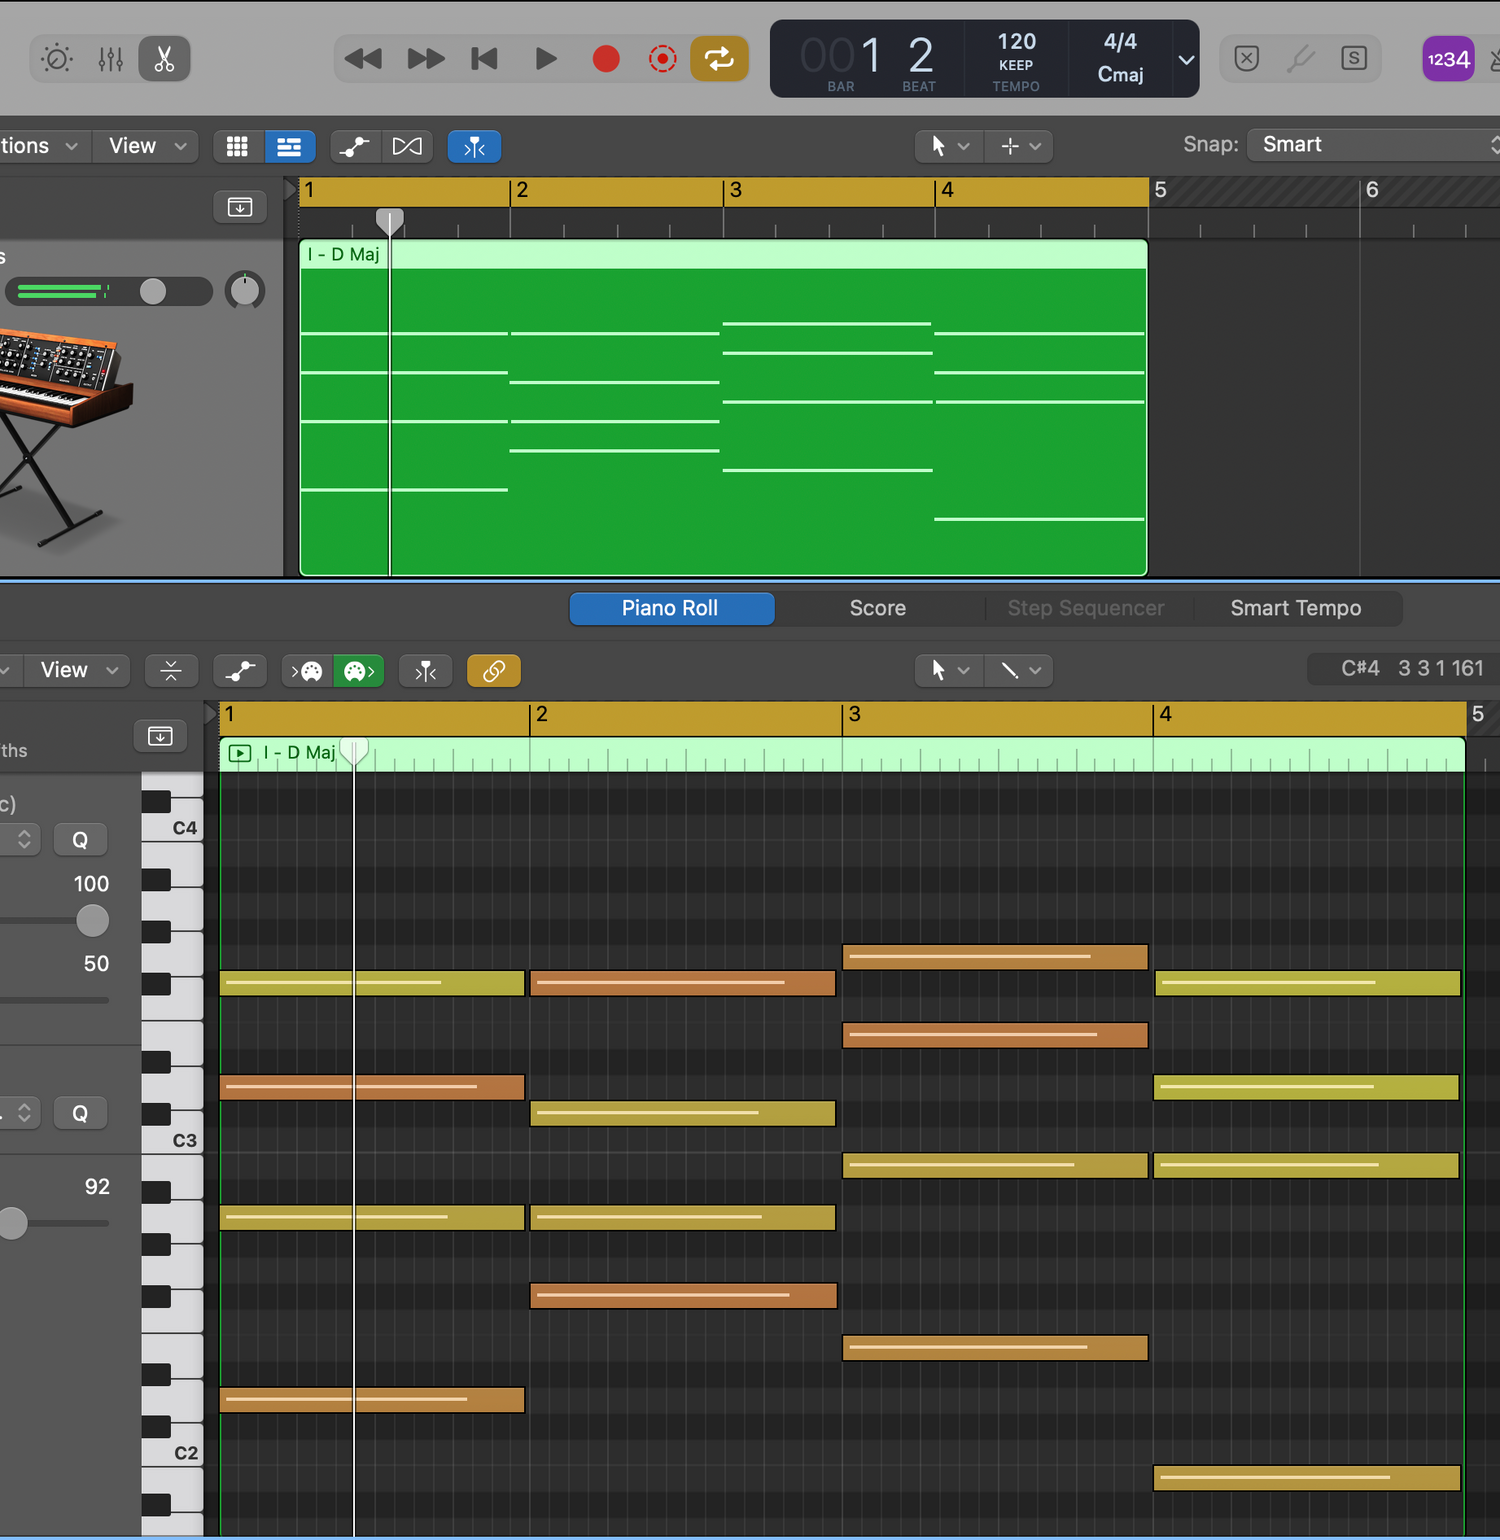Image resolution: width=1500 pixels, height=1540 pixels.
Task: Click the tempo value 120
Action: click(x=1016, y=42)
